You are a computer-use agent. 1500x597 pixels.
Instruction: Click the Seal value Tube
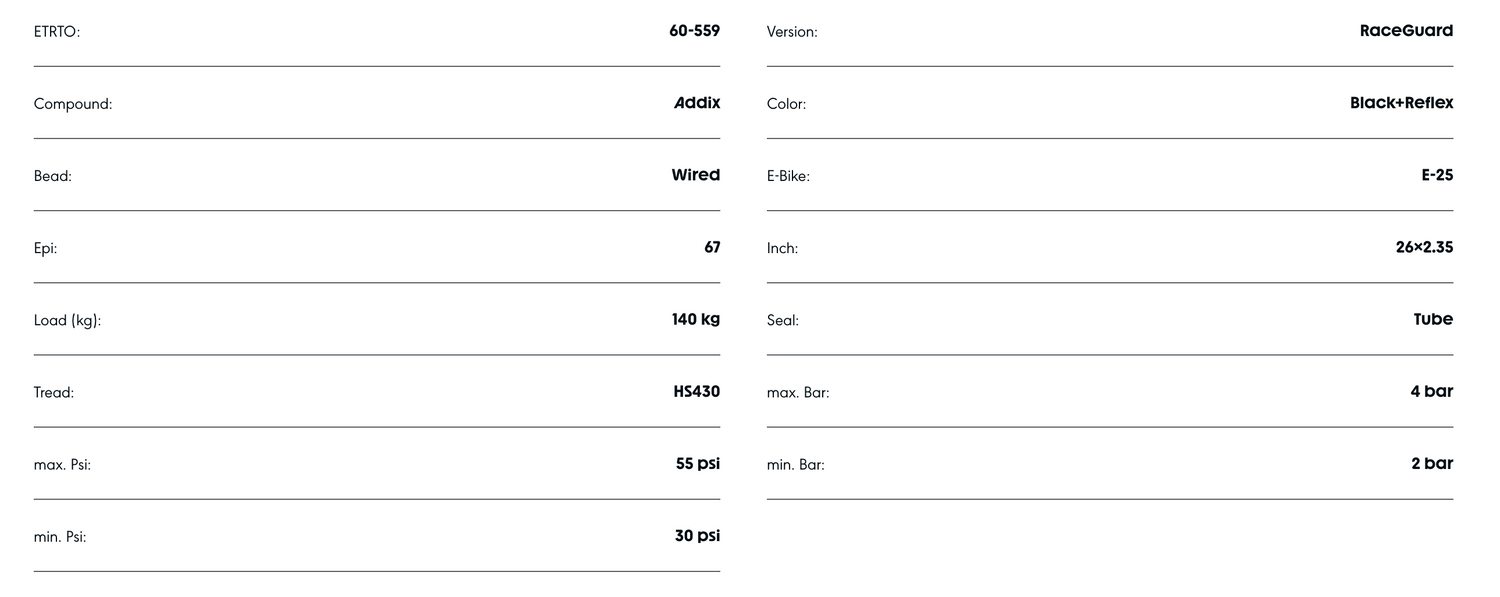point(1433,319)
